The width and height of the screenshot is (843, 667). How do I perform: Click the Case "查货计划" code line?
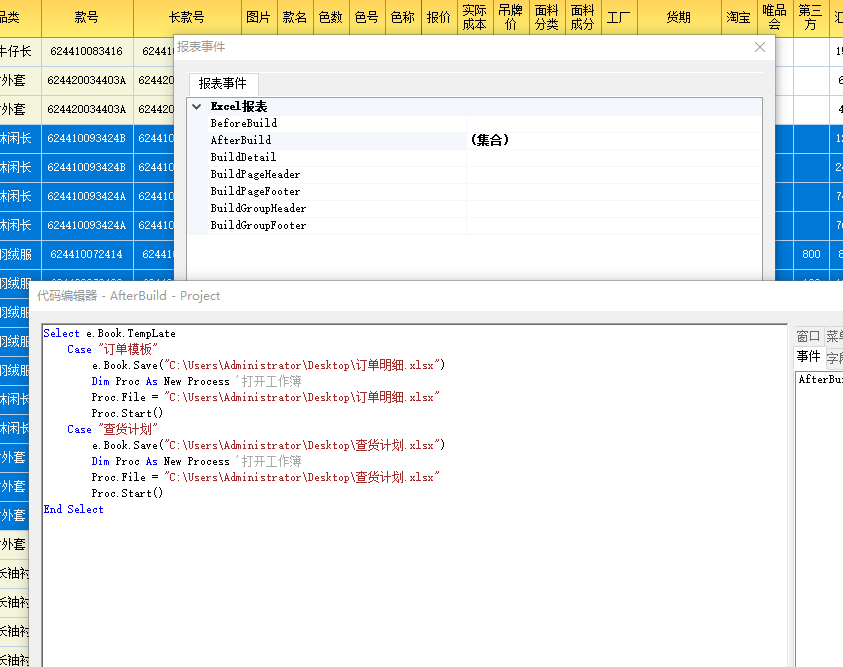112,430
